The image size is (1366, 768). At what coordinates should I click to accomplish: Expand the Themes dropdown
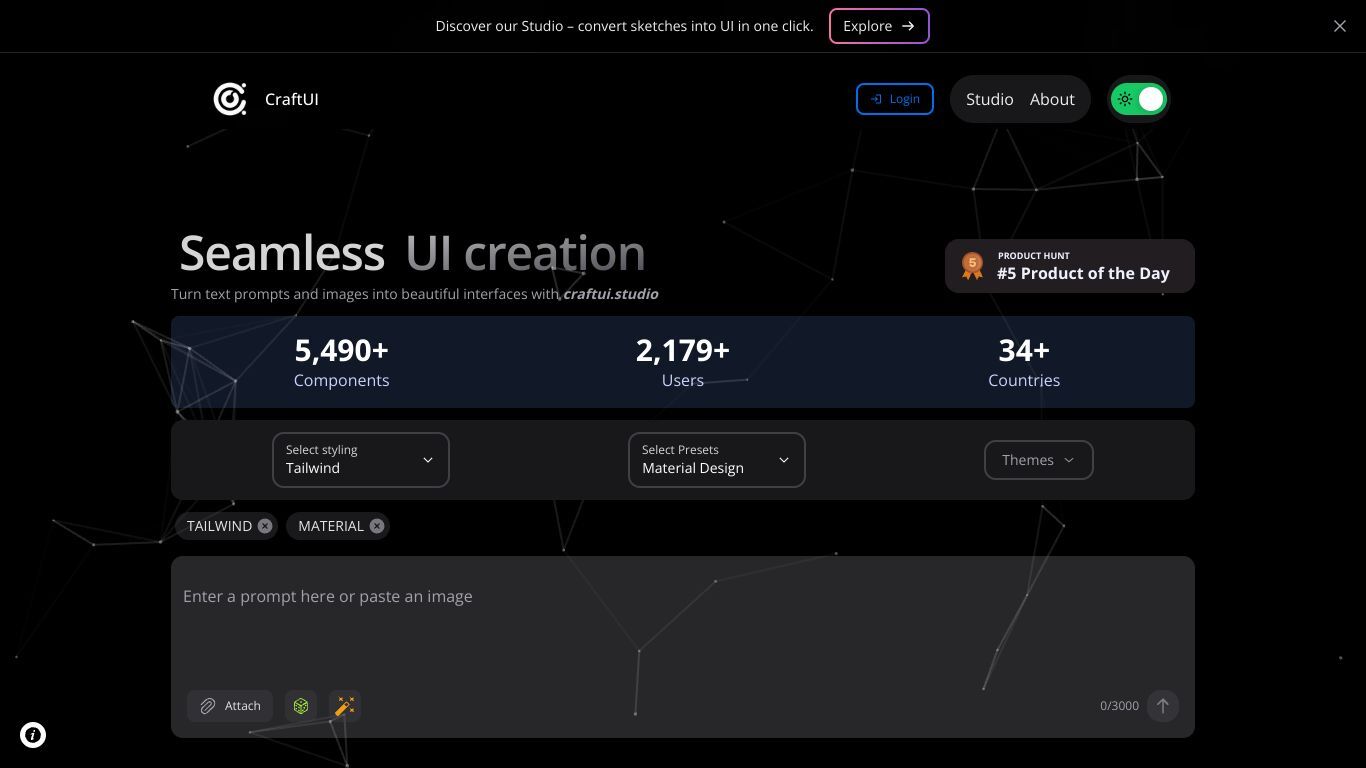coord(1039,460)
